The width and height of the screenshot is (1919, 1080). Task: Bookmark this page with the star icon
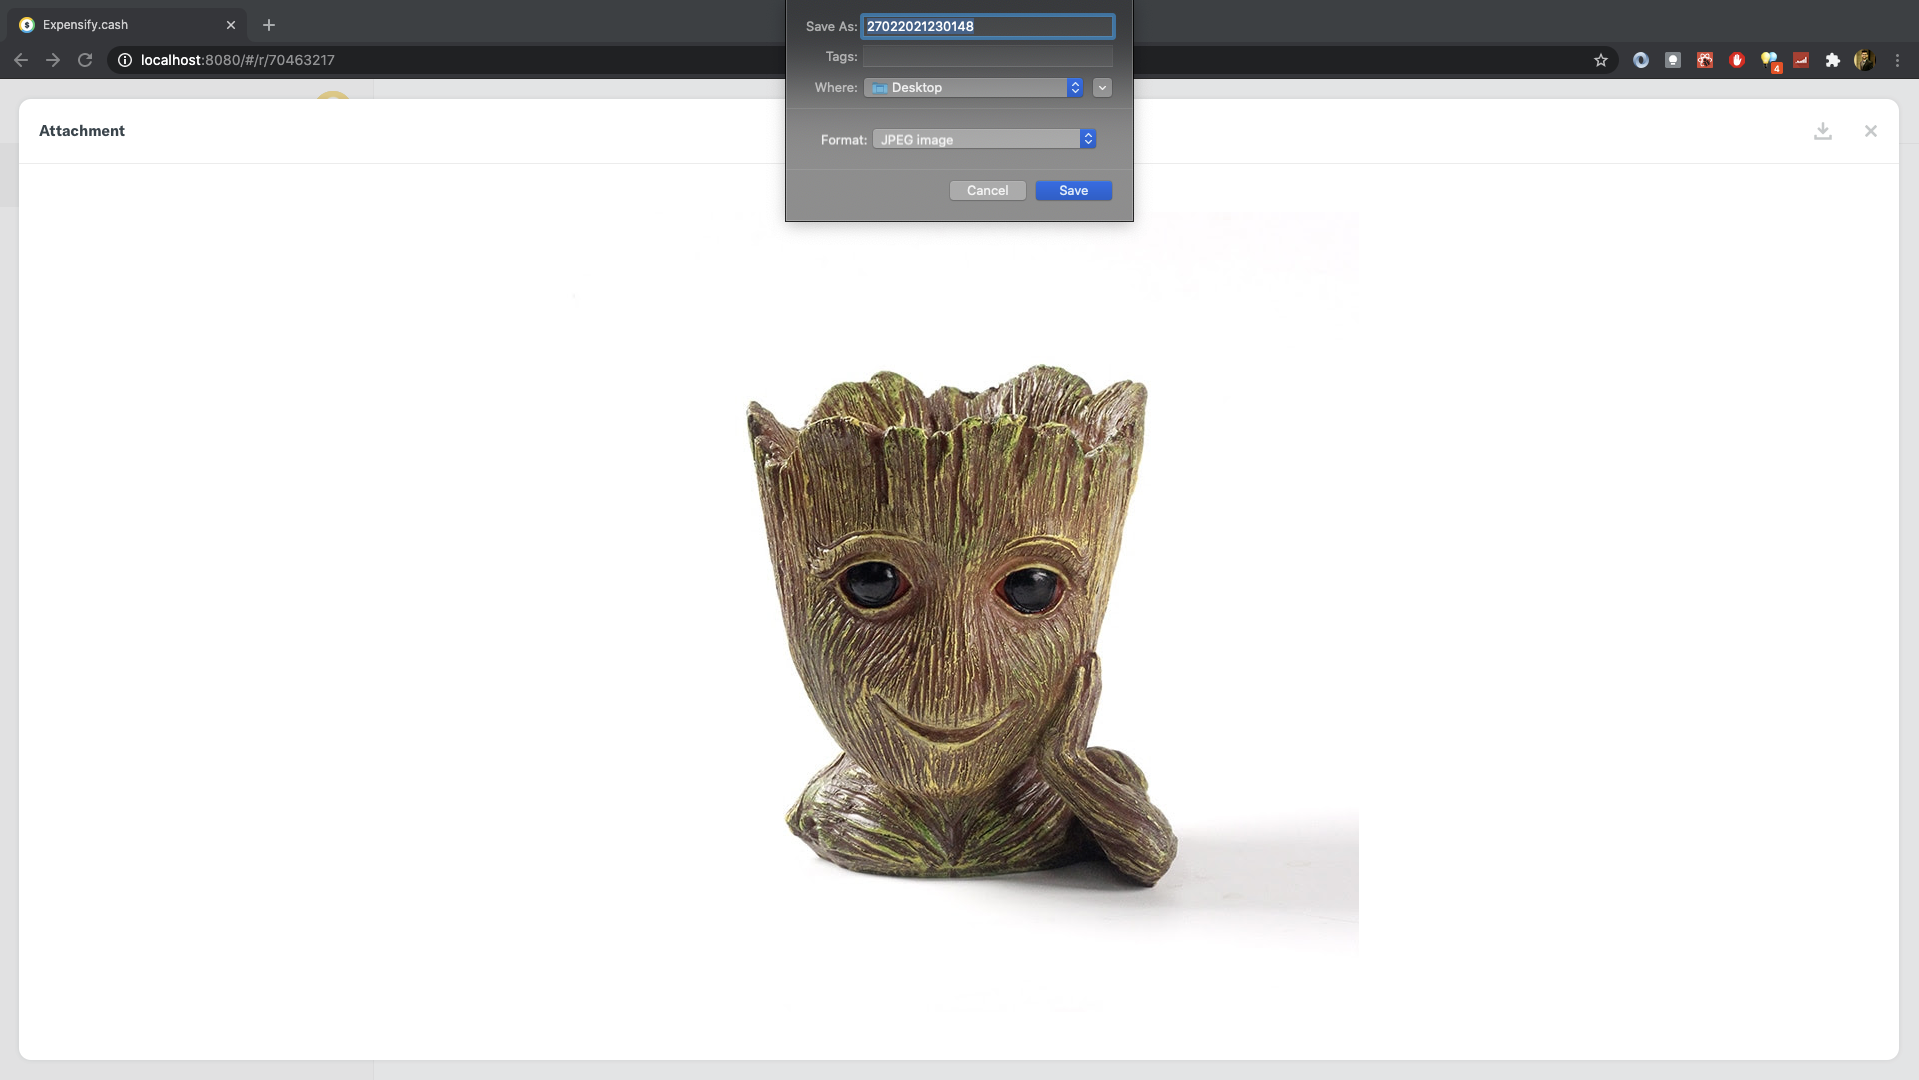(x=1601, y=60)
